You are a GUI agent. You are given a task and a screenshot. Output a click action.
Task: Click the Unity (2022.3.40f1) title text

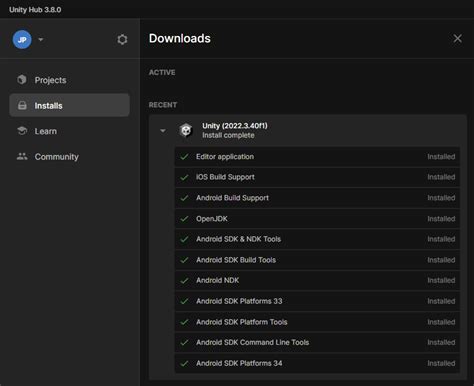pyautogui.click(x=235, y=126)
